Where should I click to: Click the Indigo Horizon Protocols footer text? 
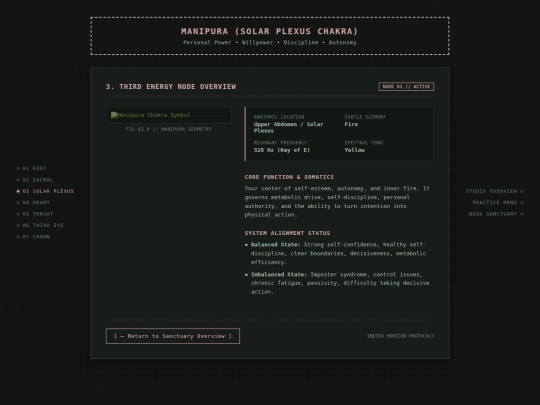pos(401,336)
